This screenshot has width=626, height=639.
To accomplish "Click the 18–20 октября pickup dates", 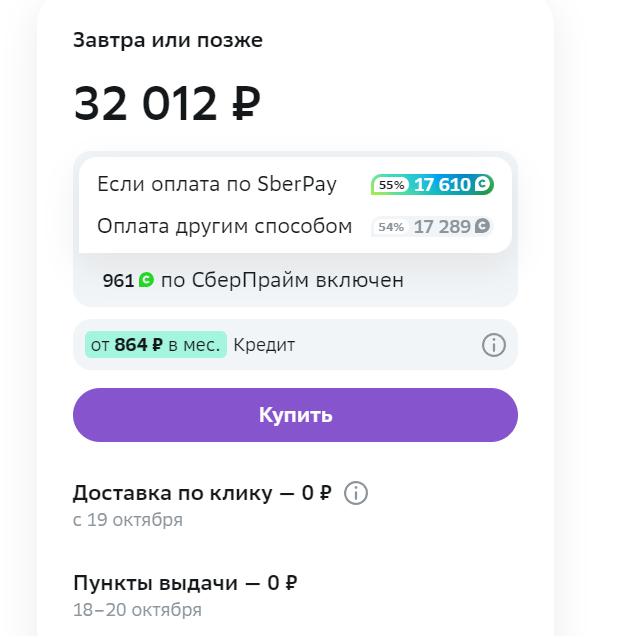I will tap(137, 610).
